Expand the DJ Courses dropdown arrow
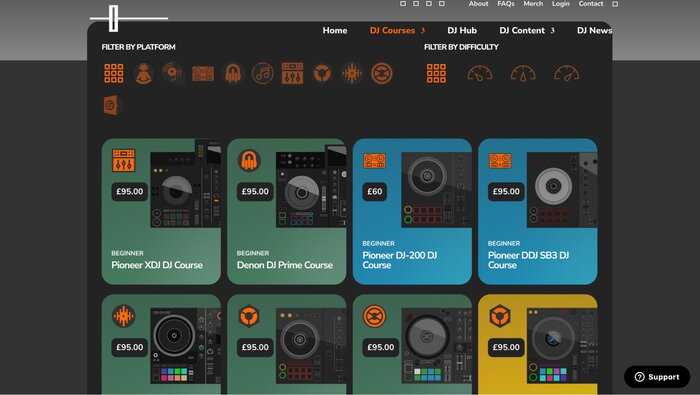Screen dimensions: 700x395 [423, 30]
